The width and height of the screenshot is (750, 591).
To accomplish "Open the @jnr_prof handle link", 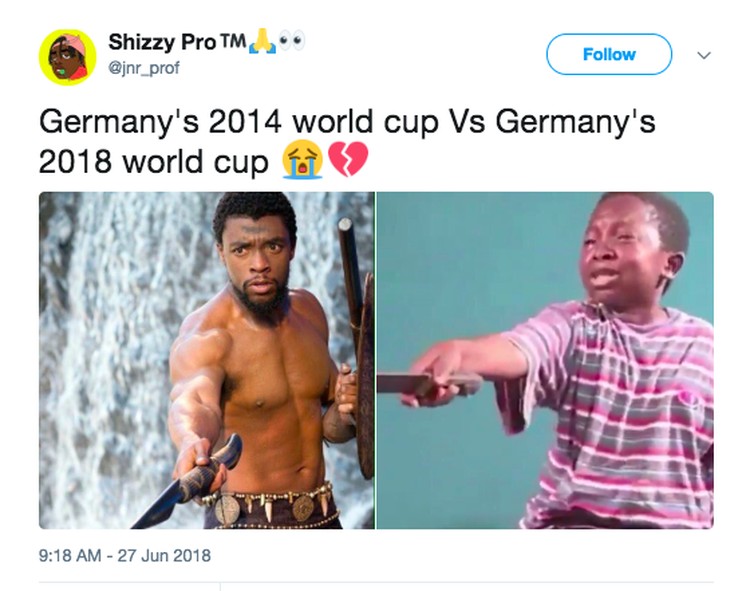I will [144, 68].
